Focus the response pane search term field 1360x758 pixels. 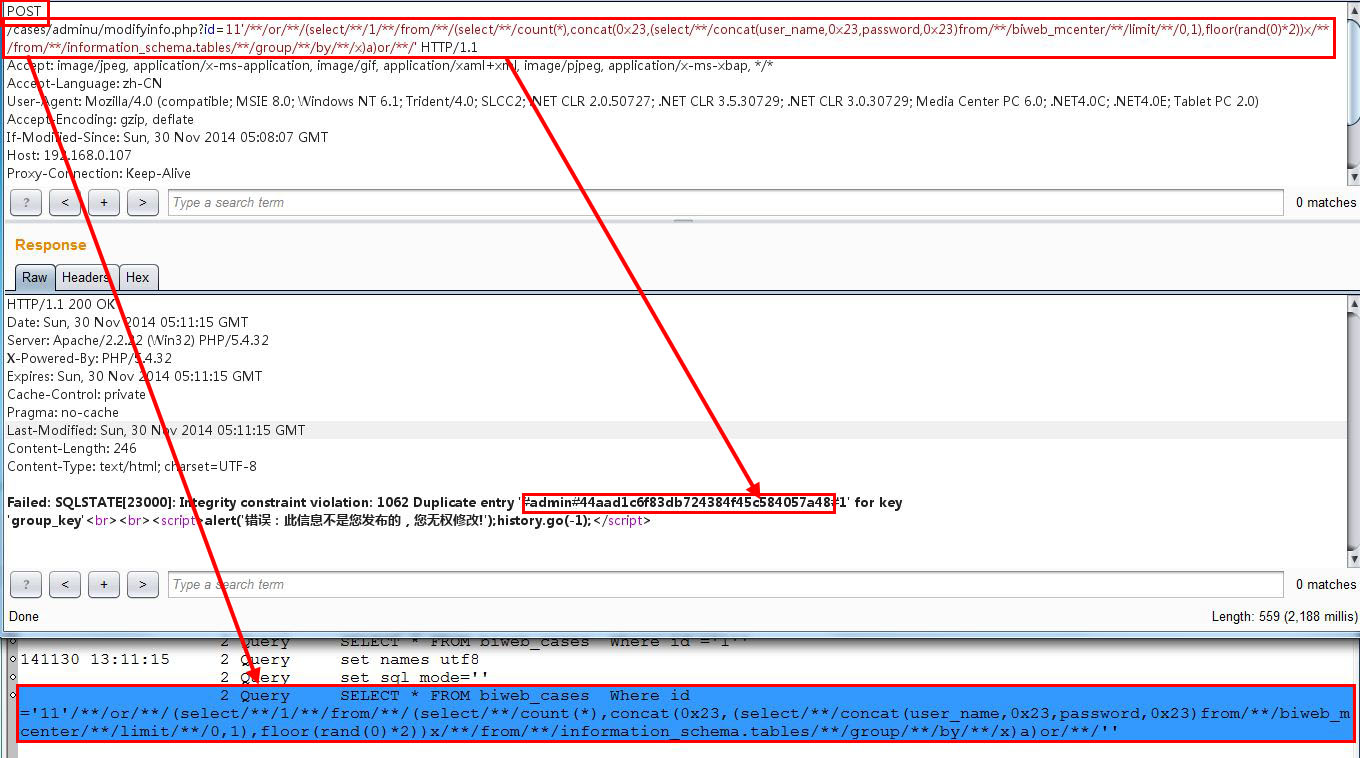coord(725,585)
